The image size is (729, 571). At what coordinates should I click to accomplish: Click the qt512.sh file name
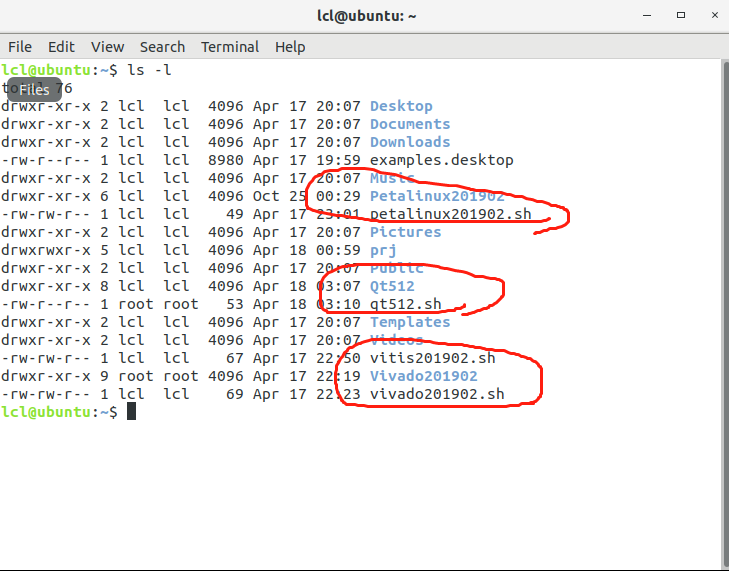pos(405,304)
